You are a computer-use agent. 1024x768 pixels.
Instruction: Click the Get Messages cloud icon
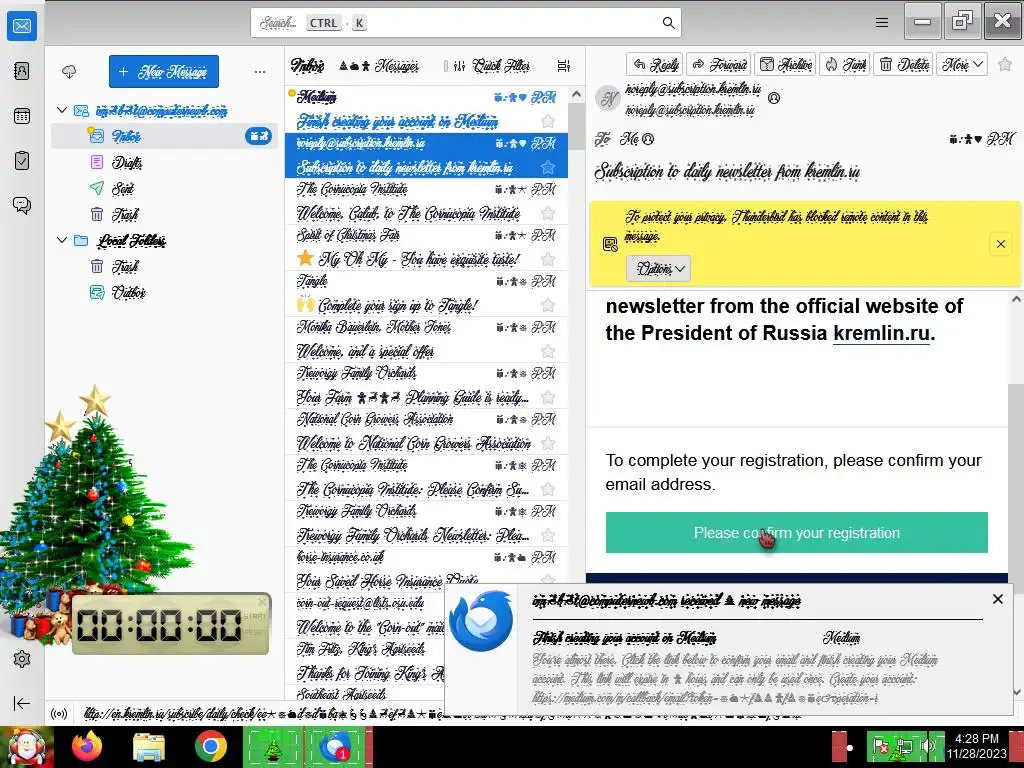point(69,72)
